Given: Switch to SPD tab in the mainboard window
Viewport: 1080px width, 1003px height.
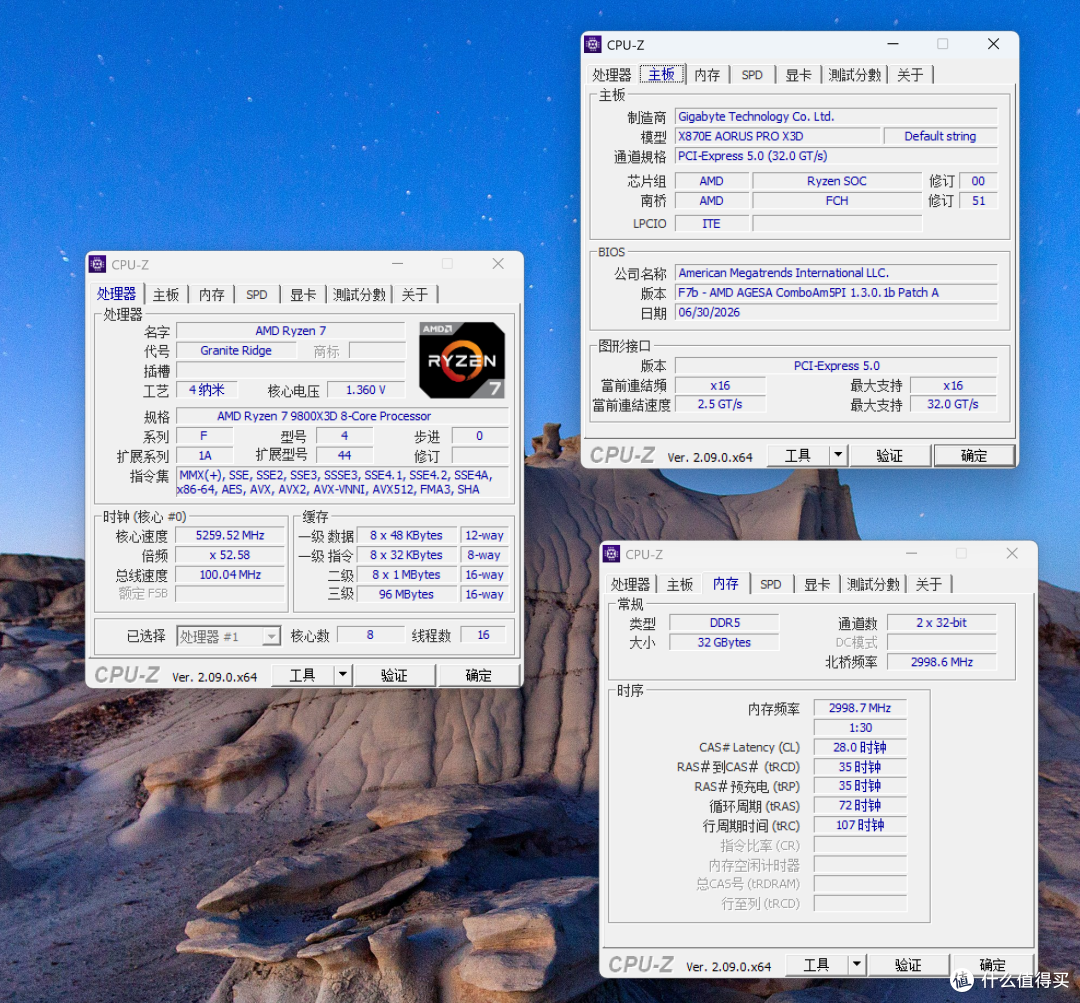Looking at the screenshot, I should tap(752, 74).
